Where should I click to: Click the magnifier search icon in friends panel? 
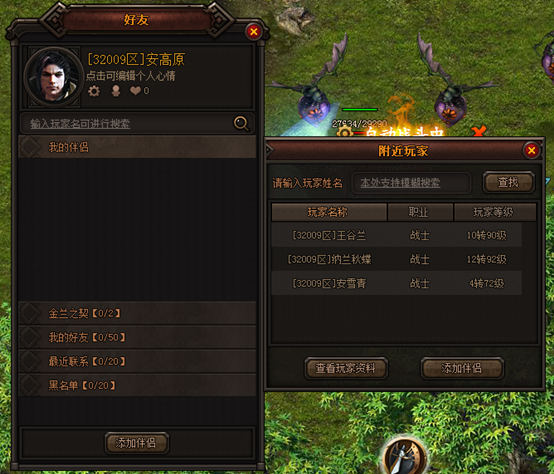tap(241, 123)
